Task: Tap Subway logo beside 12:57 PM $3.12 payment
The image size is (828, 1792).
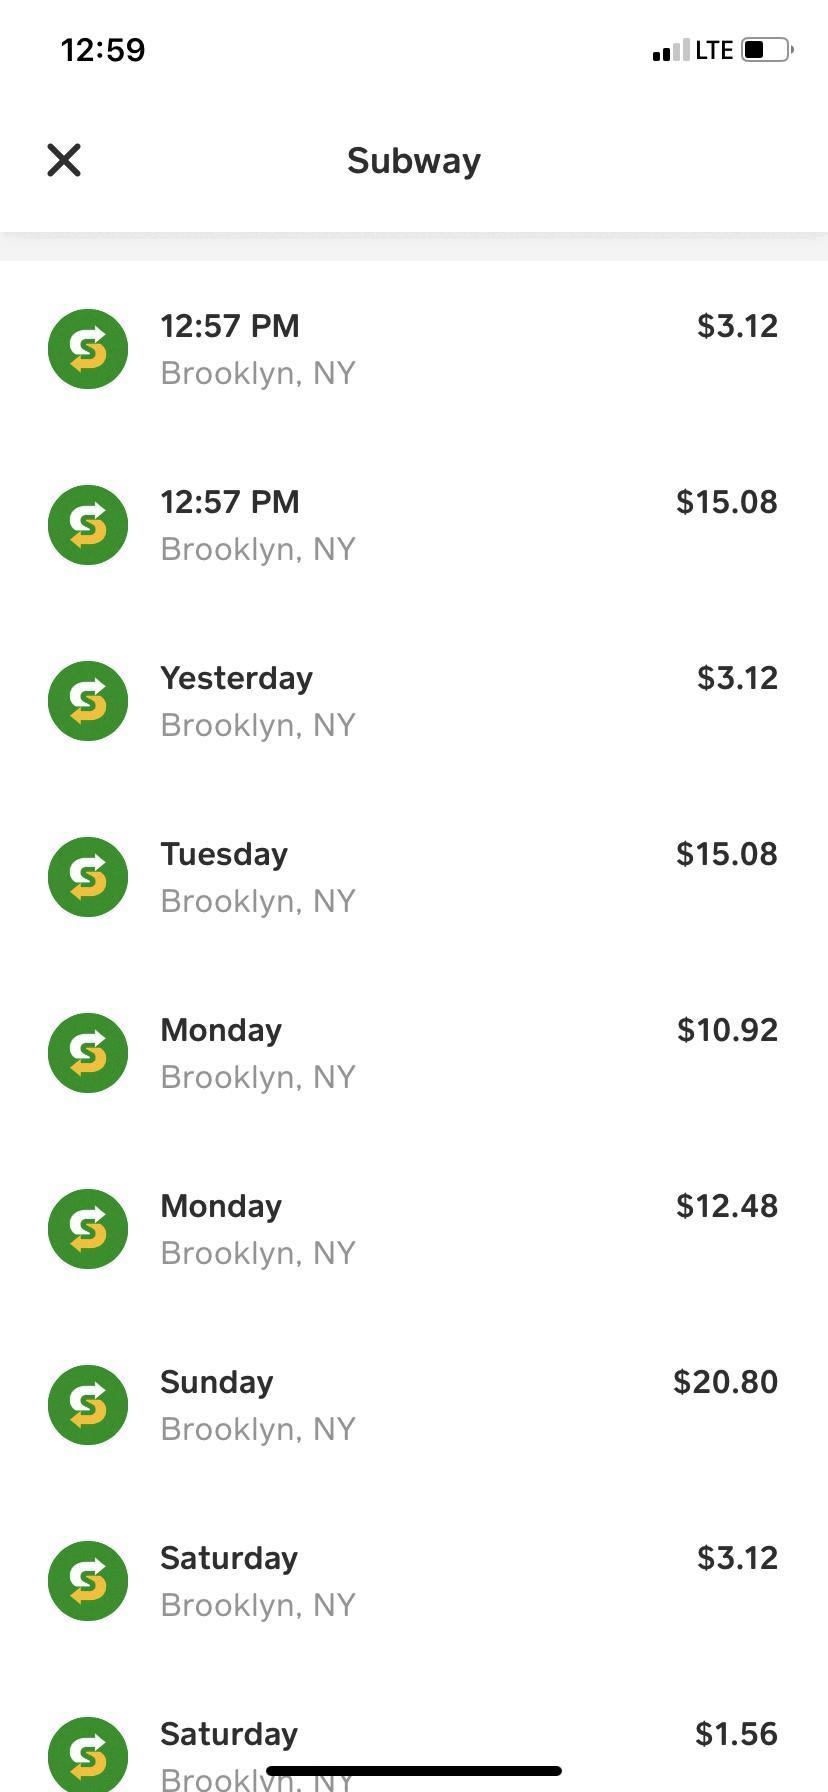Action: [x=88, y=349]
